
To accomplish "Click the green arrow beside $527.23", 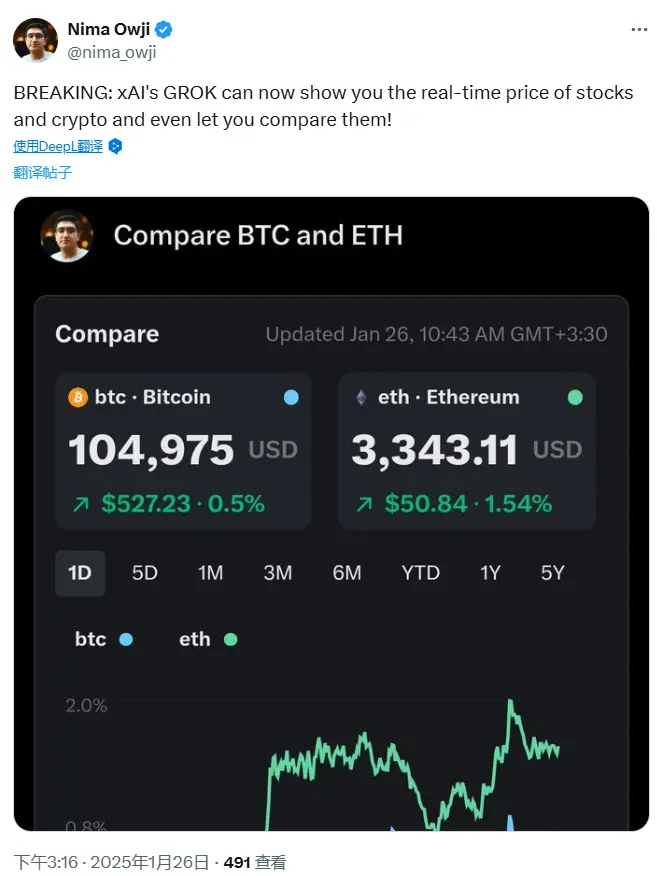I will [x=79, y=503].
